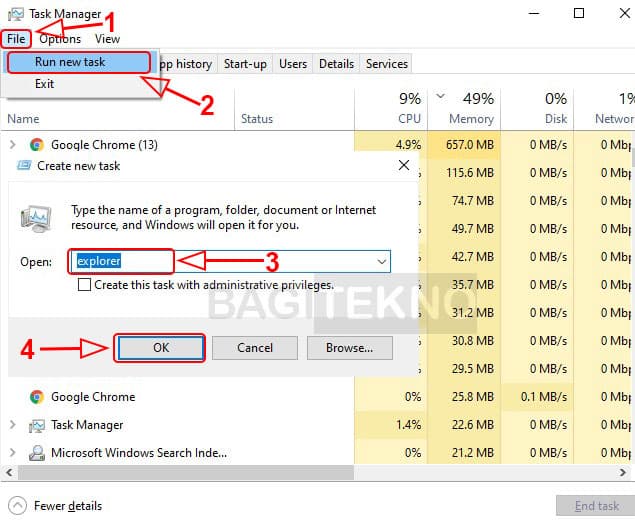Viewport: 635px width, 530px height.
Task: Switch to the Users tab
Action: tap(293, 64)
